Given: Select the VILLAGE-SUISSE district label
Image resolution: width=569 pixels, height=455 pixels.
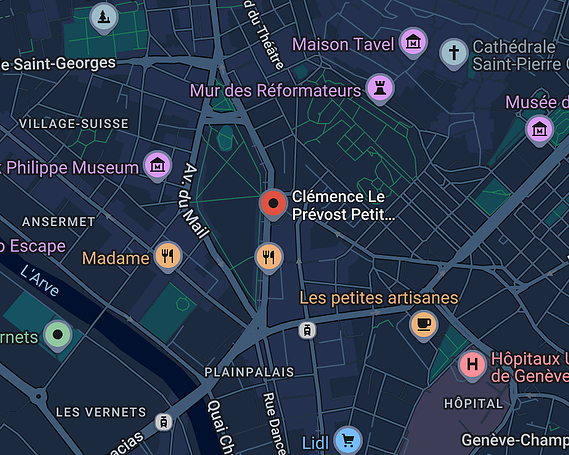Looking at the screenshot, I should (74, 124).
